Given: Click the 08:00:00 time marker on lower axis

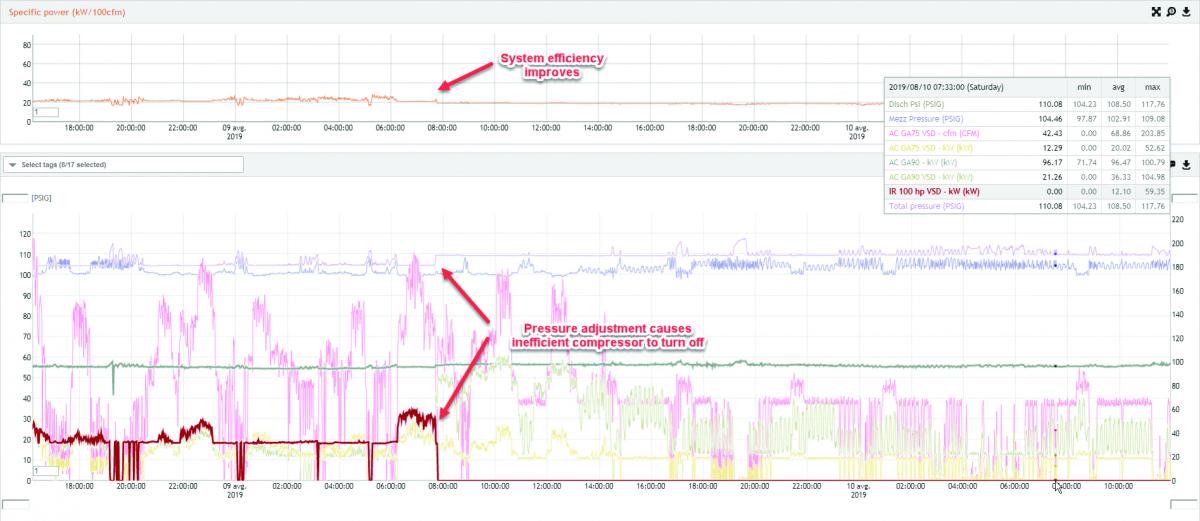Looking at the screenshot, I should coord(441,487).
